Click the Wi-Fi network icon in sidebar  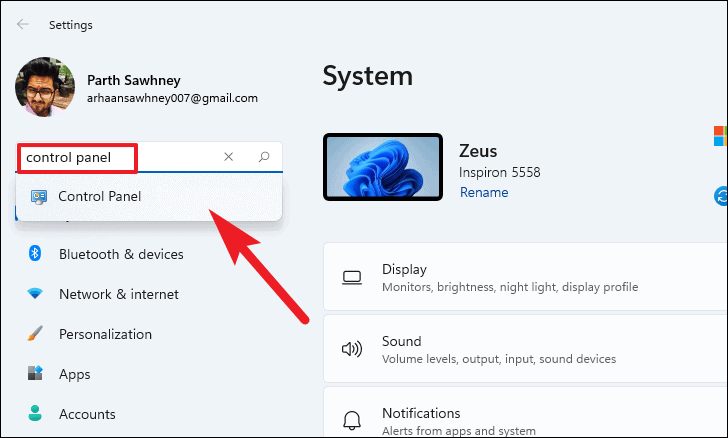pos(35,294)
